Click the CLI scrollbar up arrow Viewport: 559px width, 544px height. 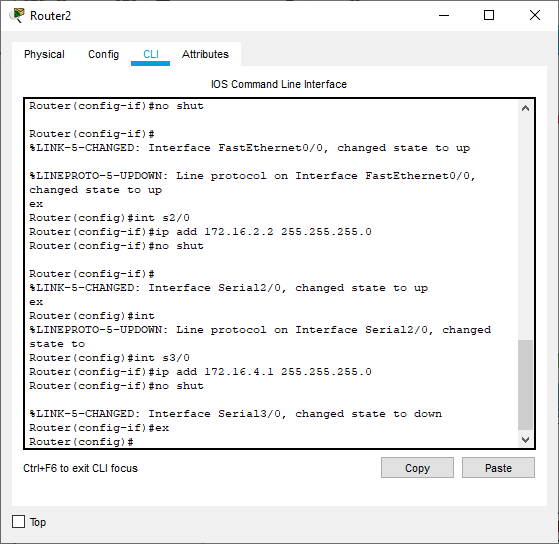pyautogui.click(x=525, y=108)
